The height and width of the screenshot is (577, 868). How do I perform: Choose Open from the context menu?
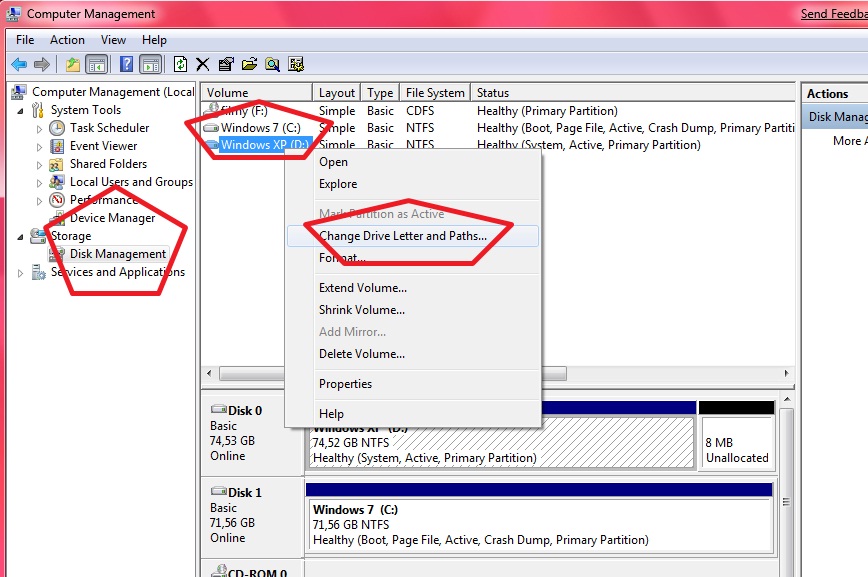[x=413, y=162]
